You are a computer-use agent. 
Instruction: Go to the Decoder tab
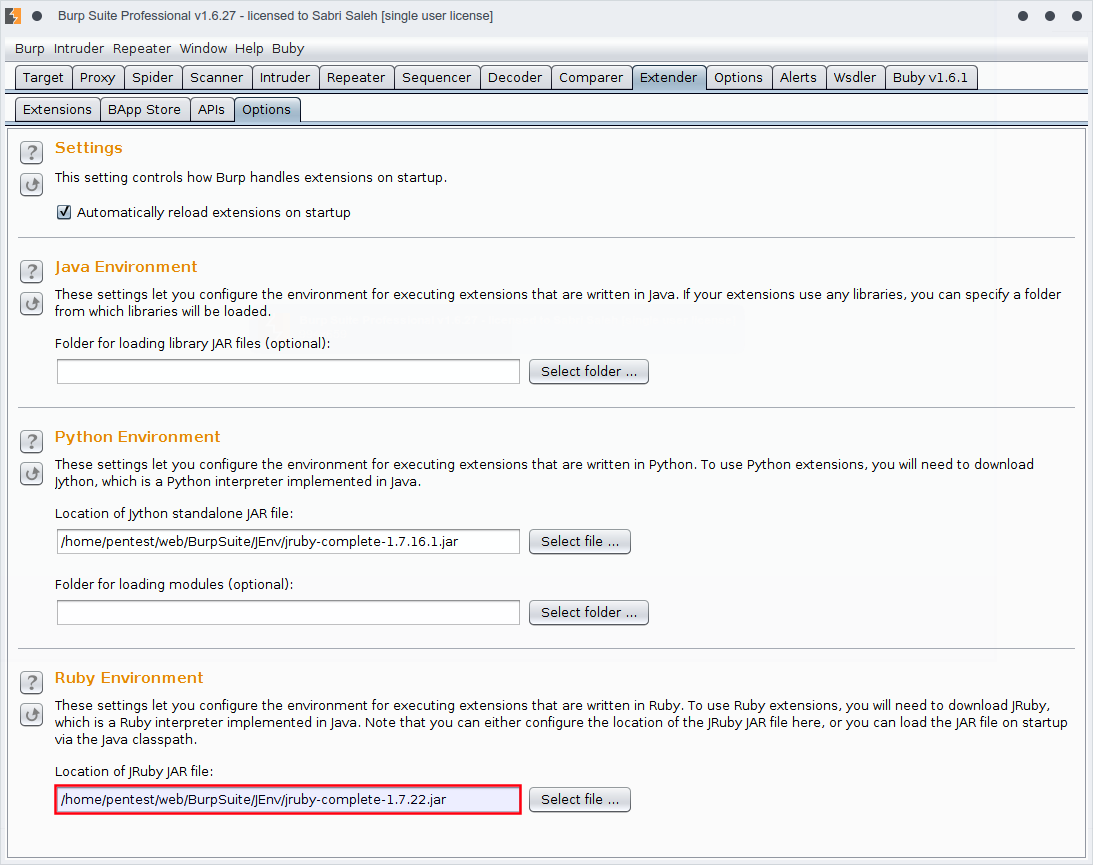click(x=515, y=77)
